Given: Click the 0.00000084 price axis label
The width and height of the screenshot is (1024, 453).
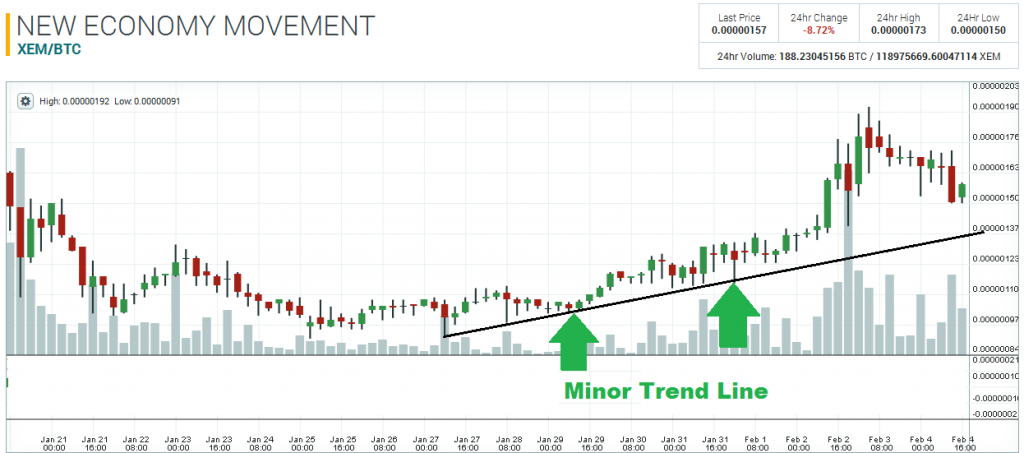Looking at the screenshot, I should click(997, 349).
